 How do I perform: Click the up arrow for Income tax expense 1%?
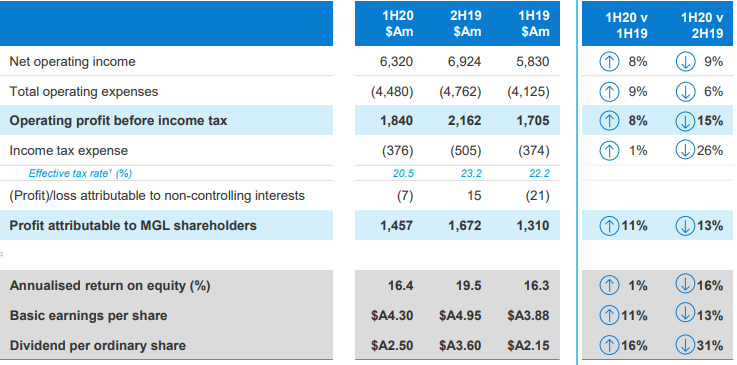click(609, 150)
